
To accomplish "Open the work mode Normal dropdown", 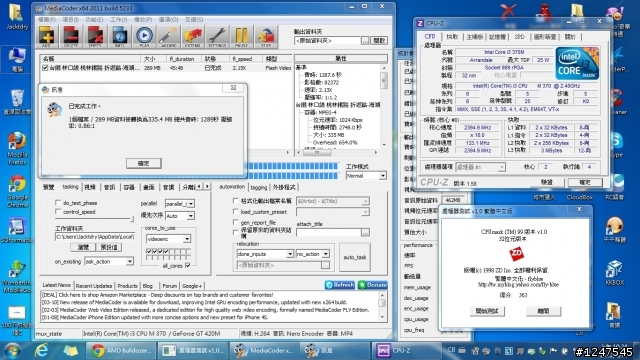I will [x=366, y=176].
